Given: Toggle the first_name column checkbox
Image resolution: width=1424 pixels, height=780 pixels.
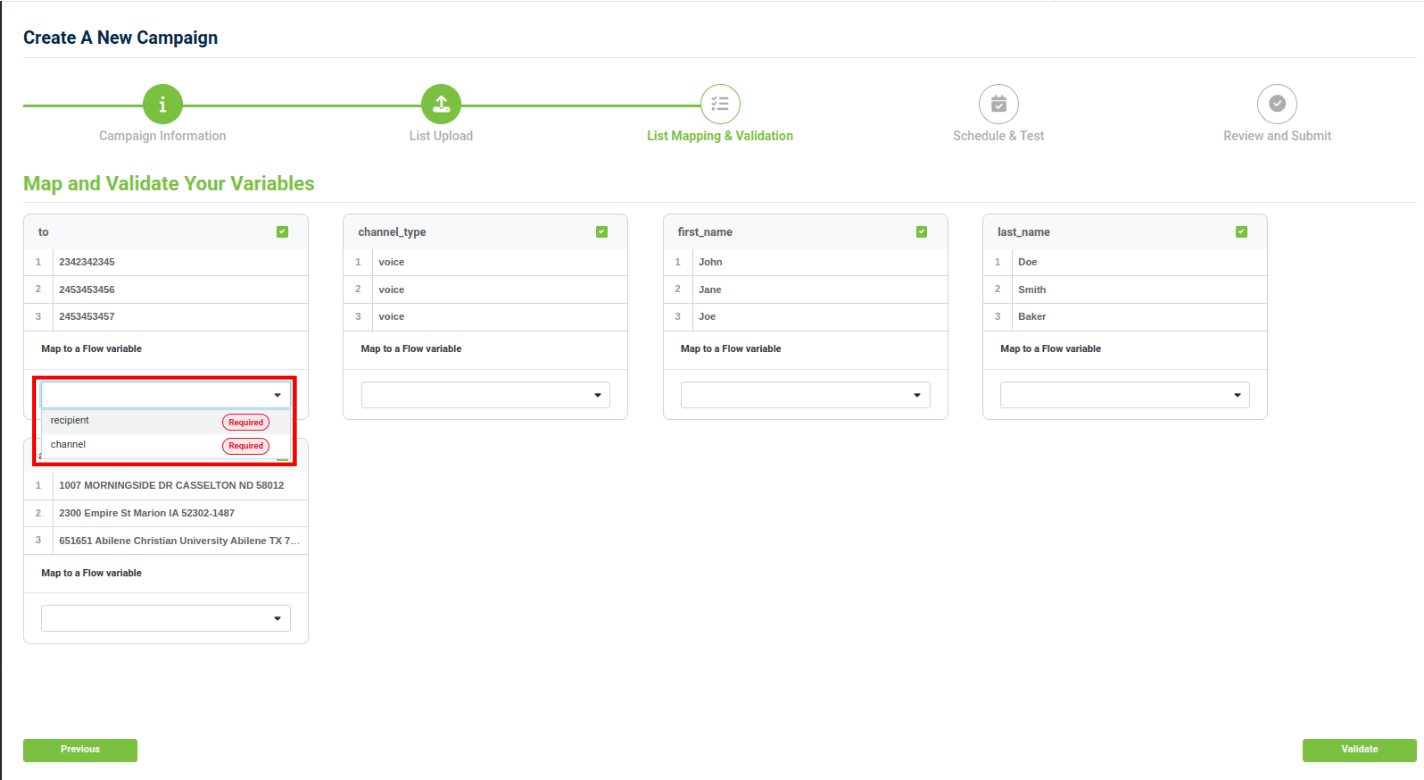Looking at the screenshot, I should coord(922,232).
